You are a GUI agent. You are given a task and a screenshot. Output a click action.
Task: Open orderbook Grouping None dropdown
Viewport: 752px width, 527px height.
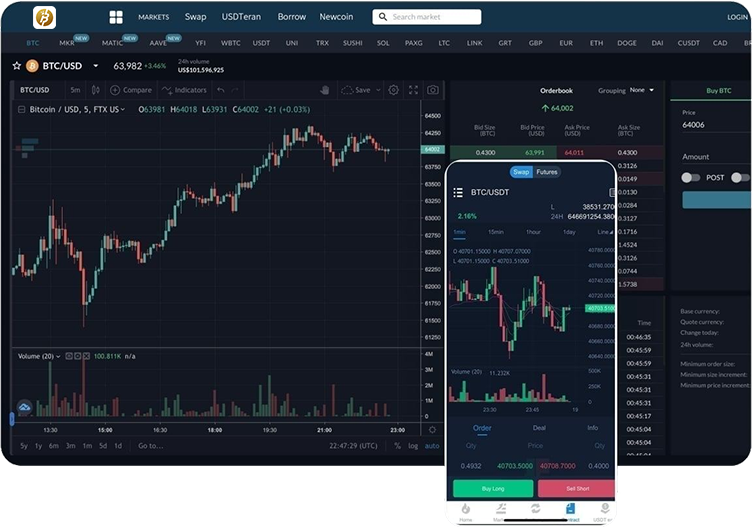click(x=642, y=90)
